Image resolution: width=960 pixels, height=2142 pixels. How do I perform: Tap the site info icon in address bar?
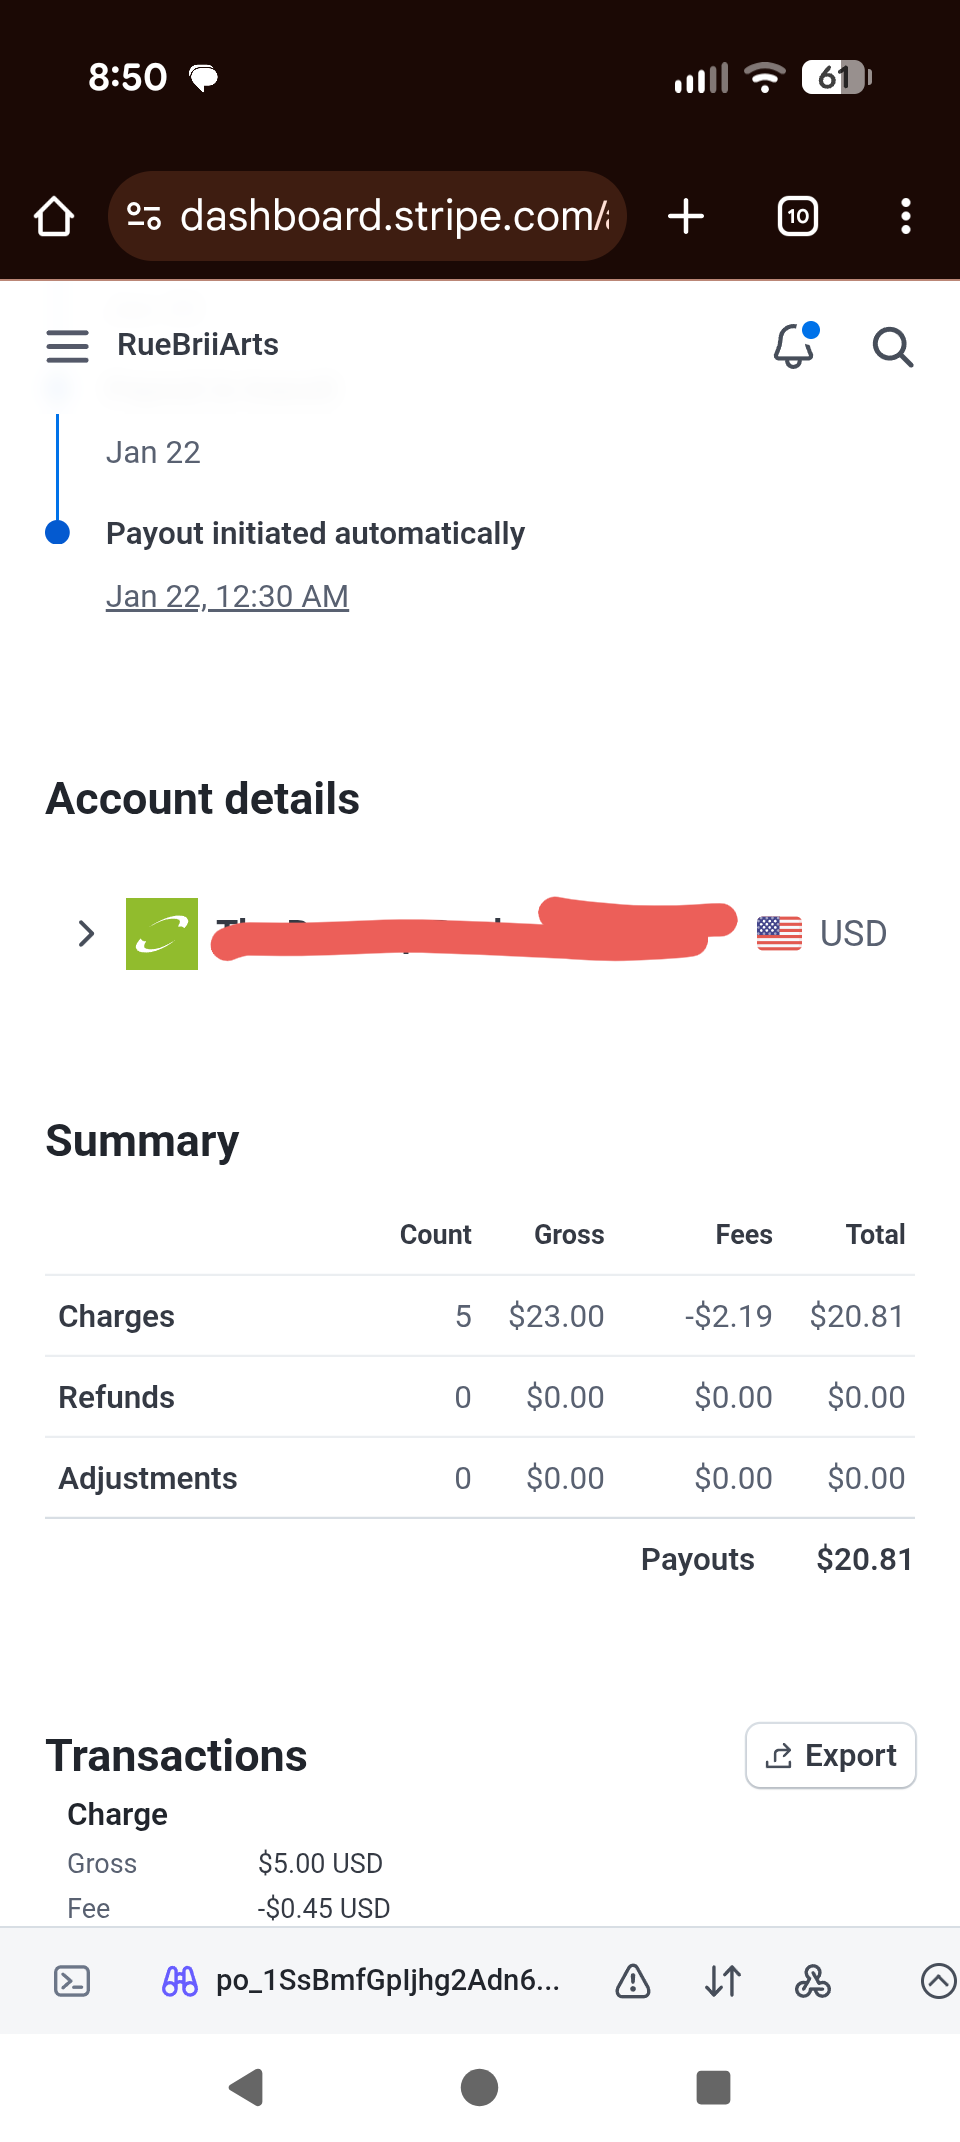tap(144, 216)
